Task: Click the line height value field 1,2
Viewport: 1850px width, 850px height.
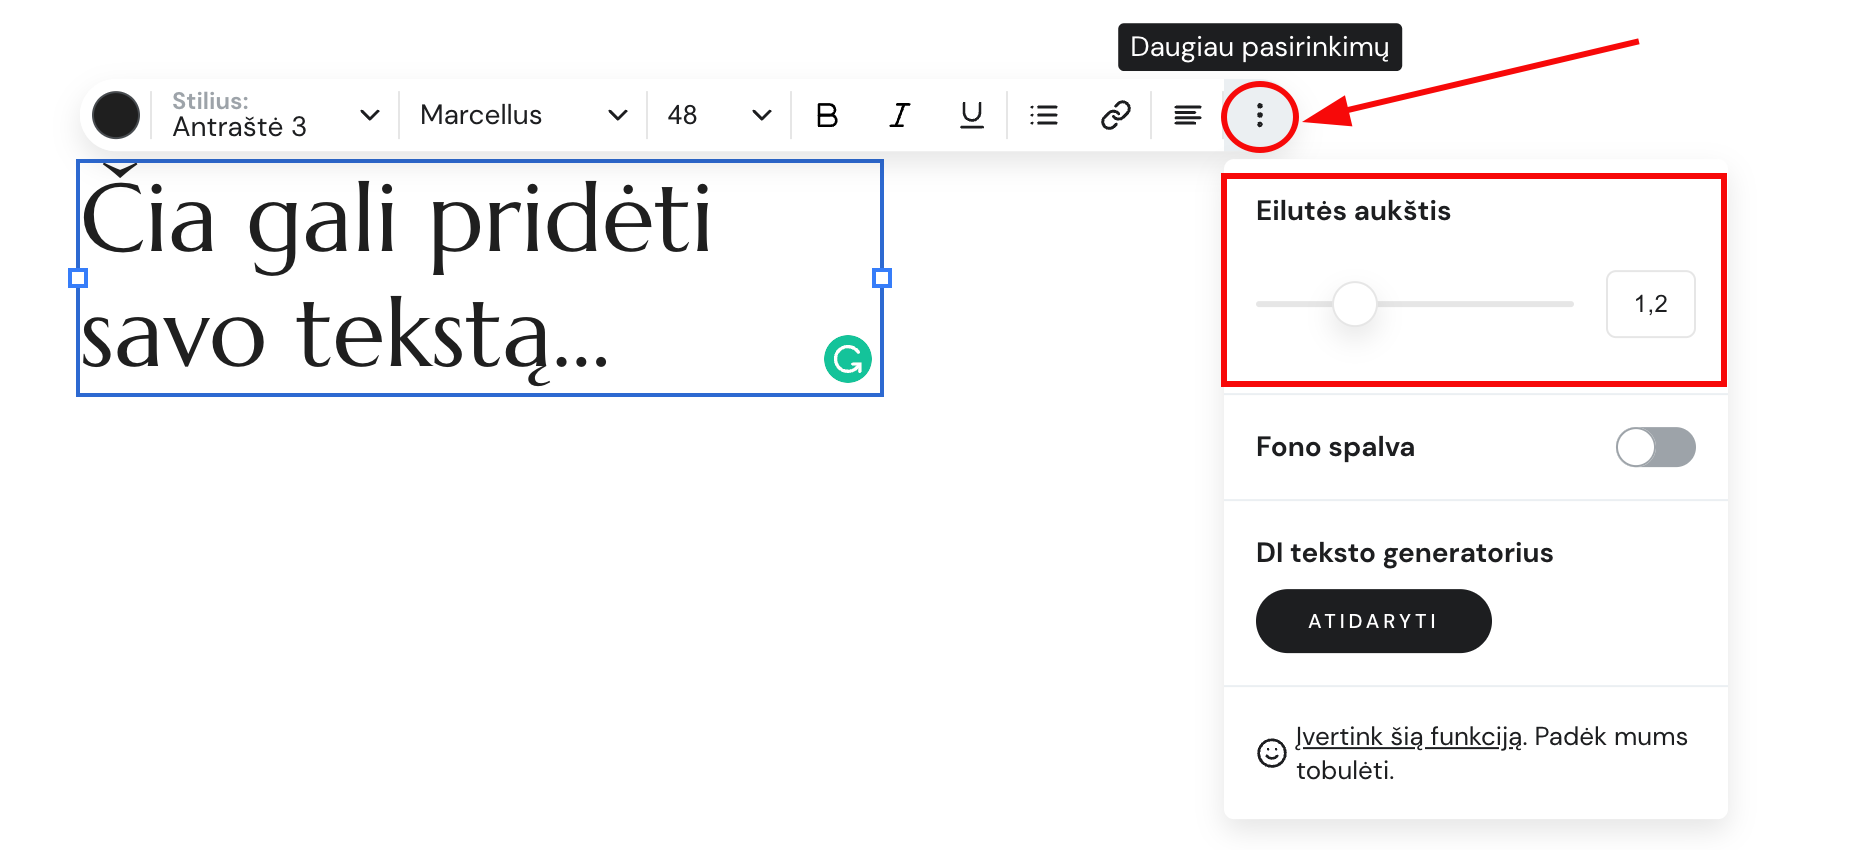Action: click(1650, 304)
